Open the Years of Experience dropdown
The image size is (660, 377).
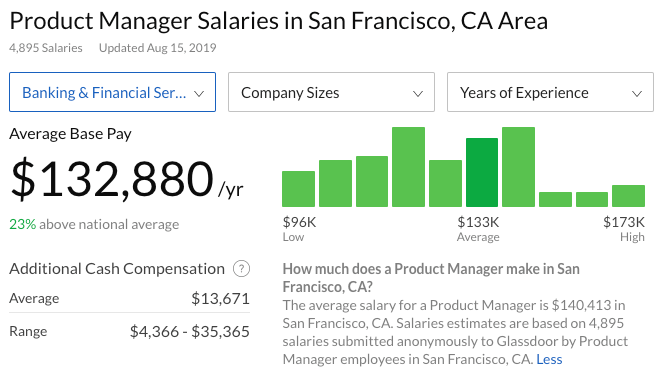point(550,92)
